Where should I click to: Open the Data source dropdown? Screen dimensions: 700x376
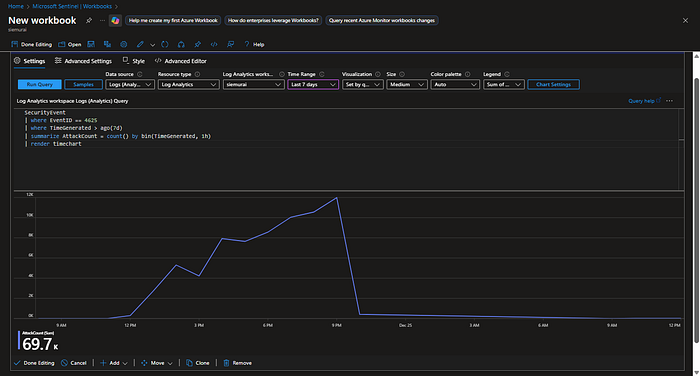click(x=130, y=84)
